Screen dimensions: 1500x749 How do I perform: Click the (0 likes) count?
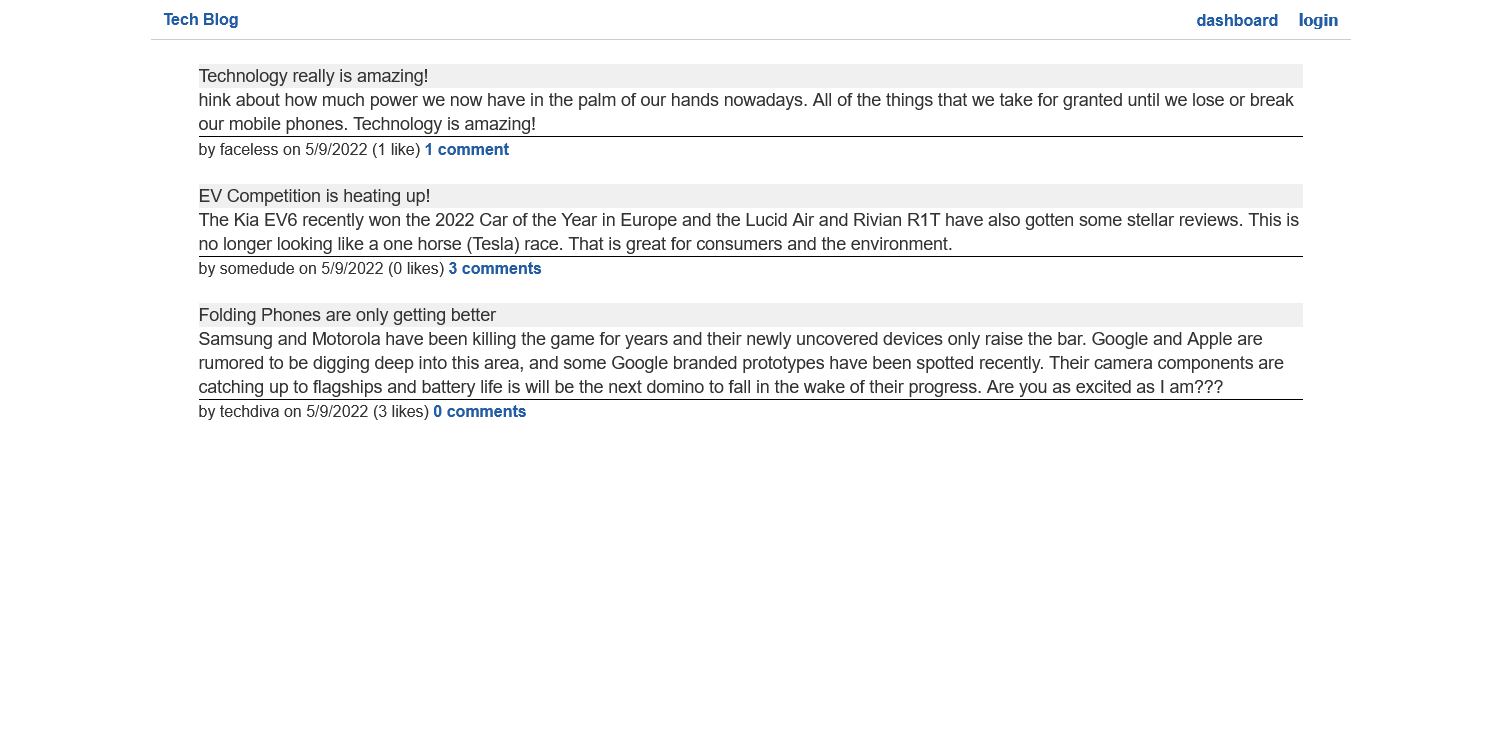click(416, 269)
